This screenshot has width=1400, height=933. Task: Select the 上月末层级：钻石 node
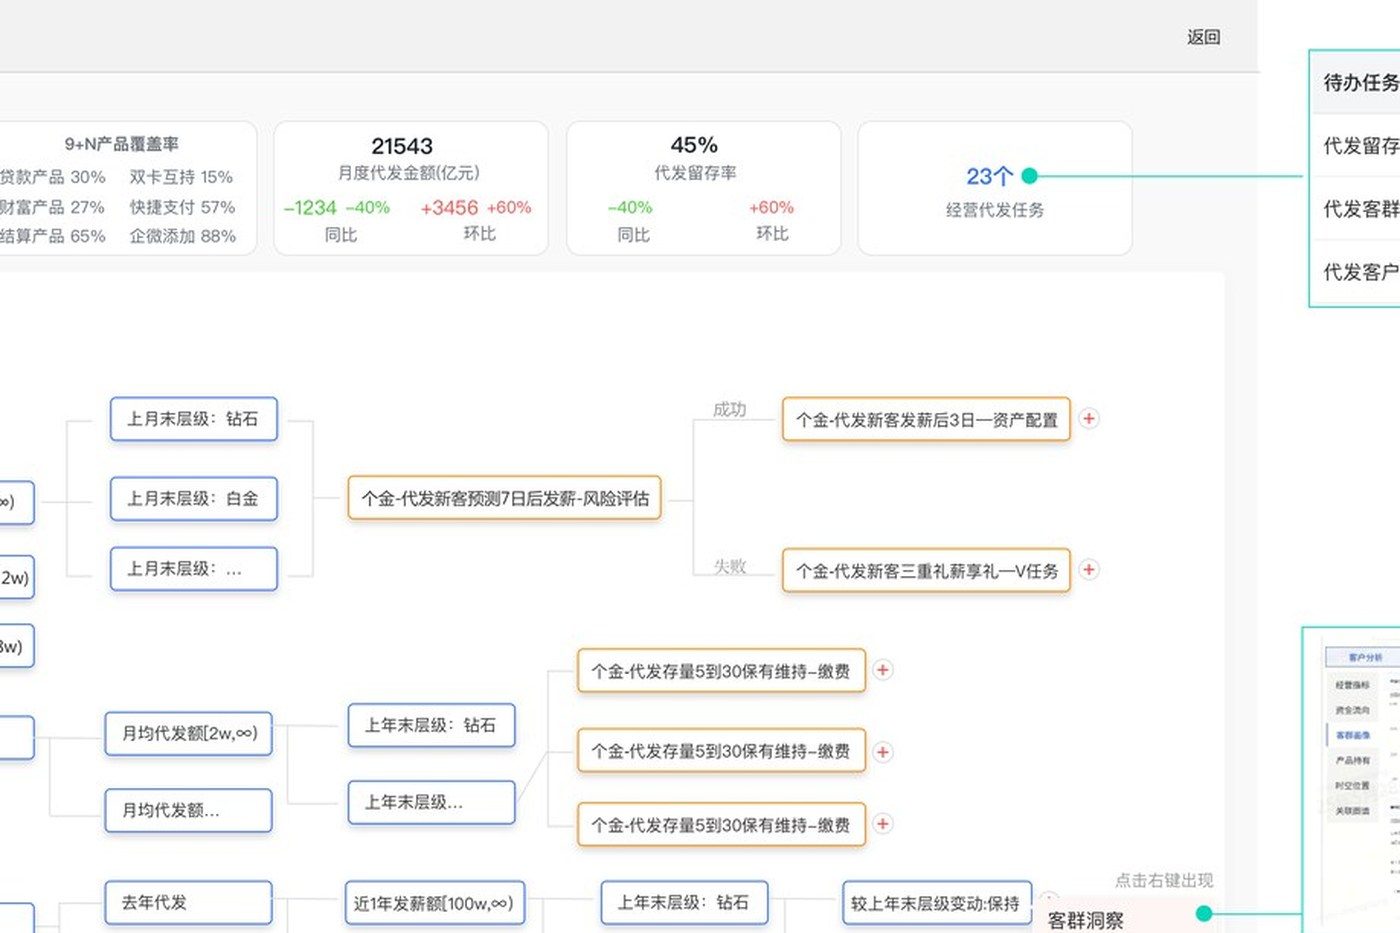point(193,419)
